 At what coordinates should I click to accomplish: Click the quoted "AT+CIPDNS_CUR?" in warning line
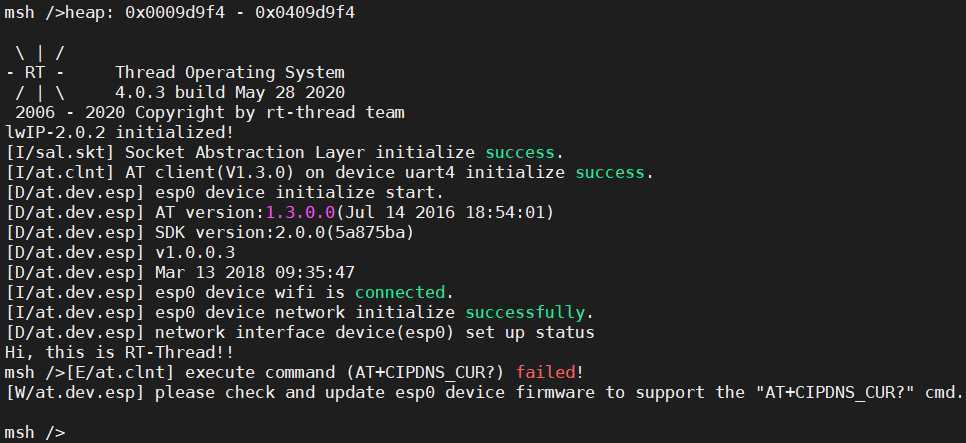836,392
